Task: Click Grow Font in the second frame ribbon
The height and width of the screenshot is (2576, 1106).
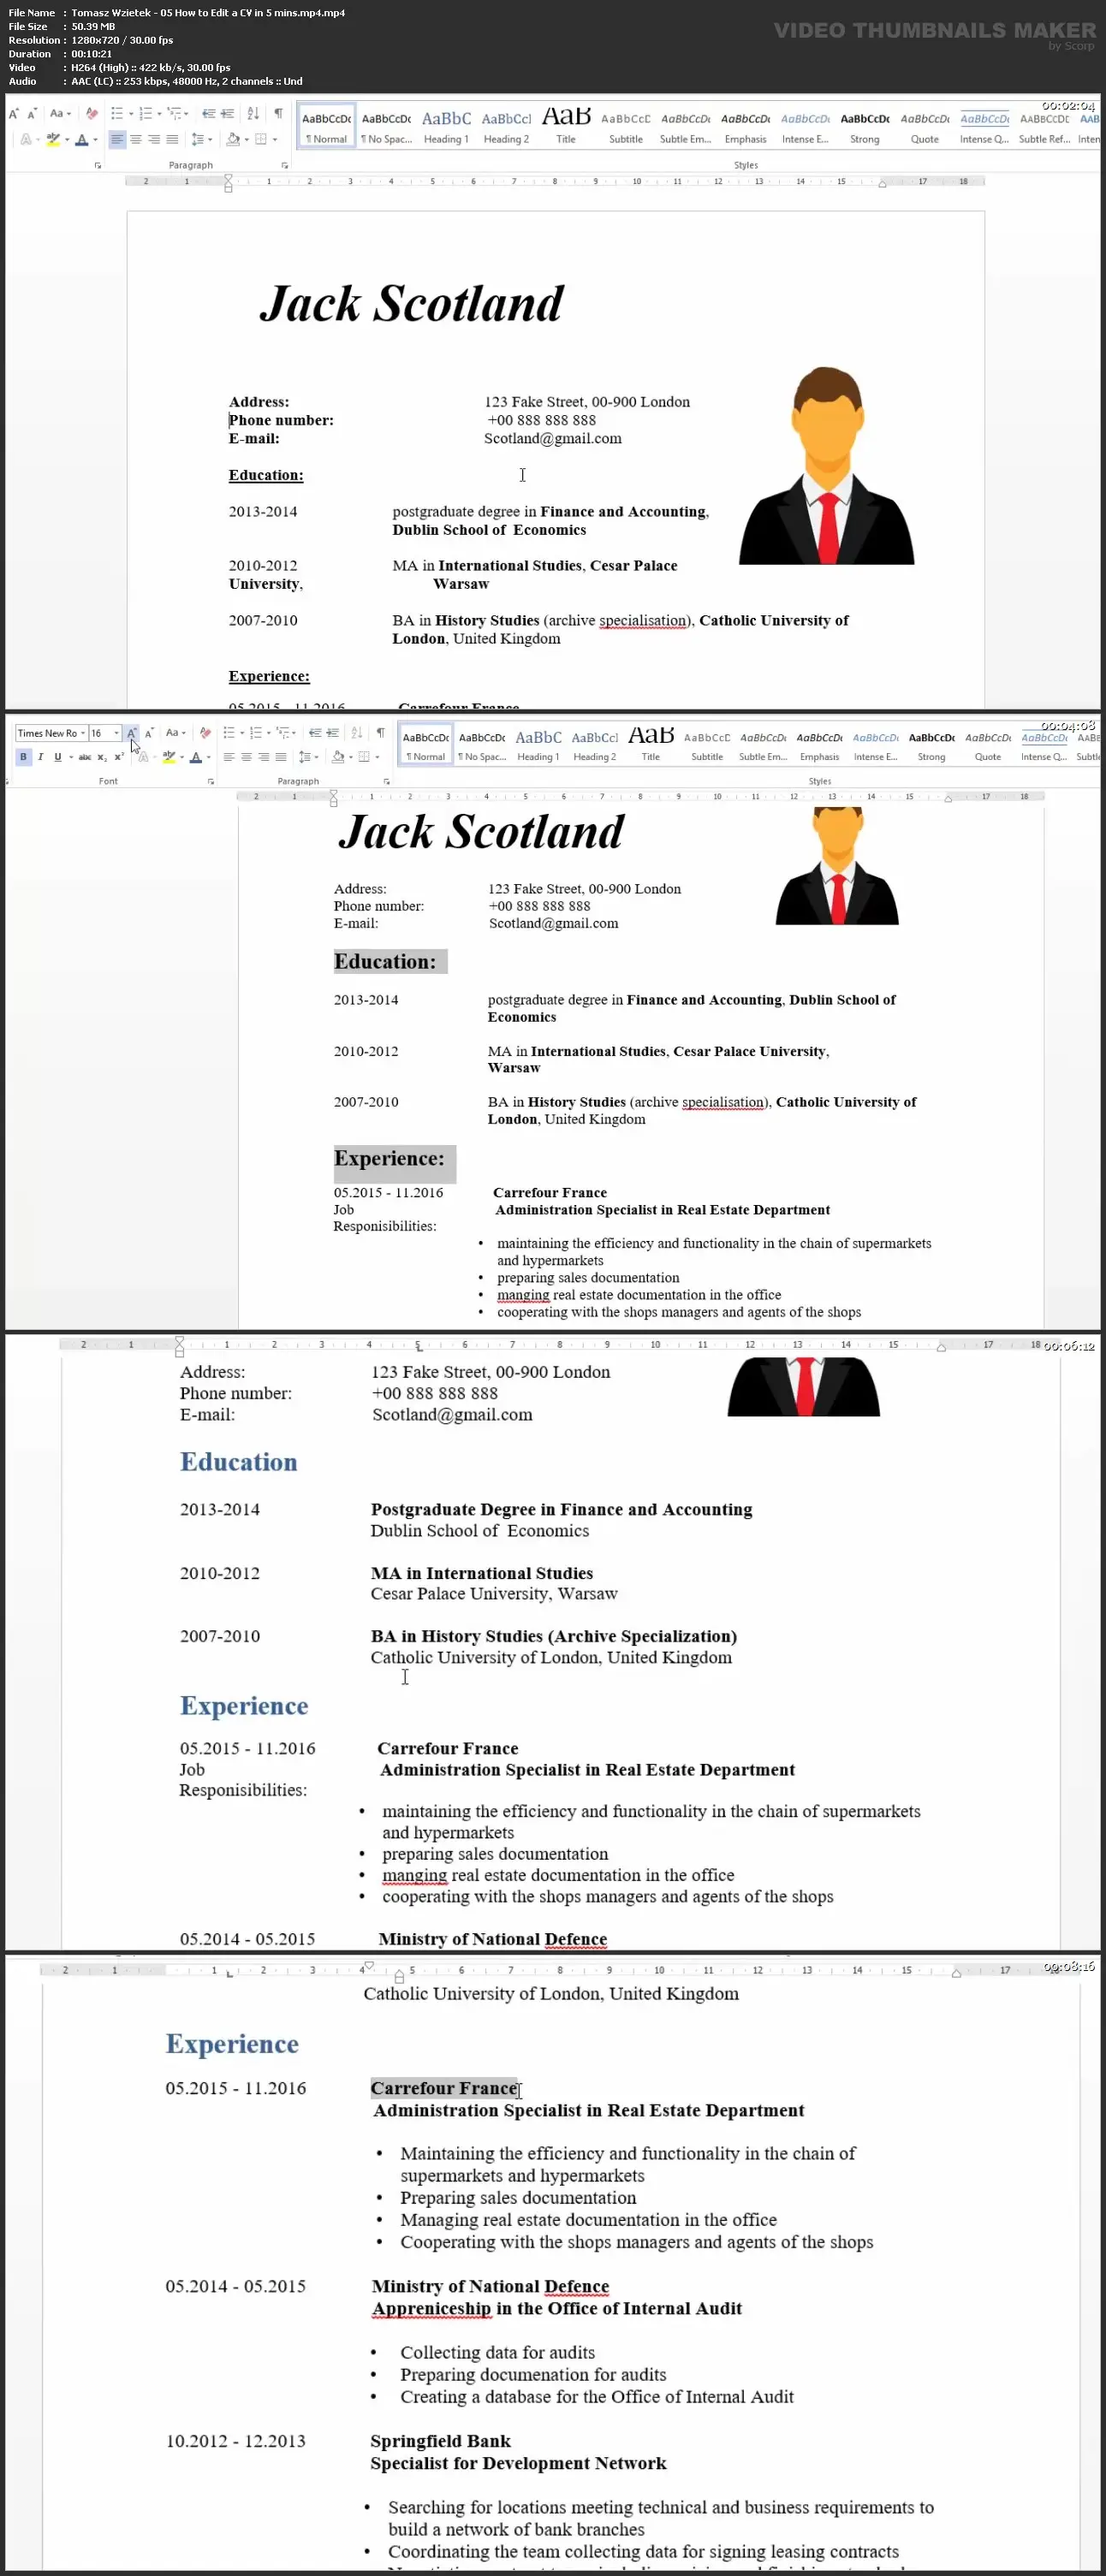Action: click(131, 733)
